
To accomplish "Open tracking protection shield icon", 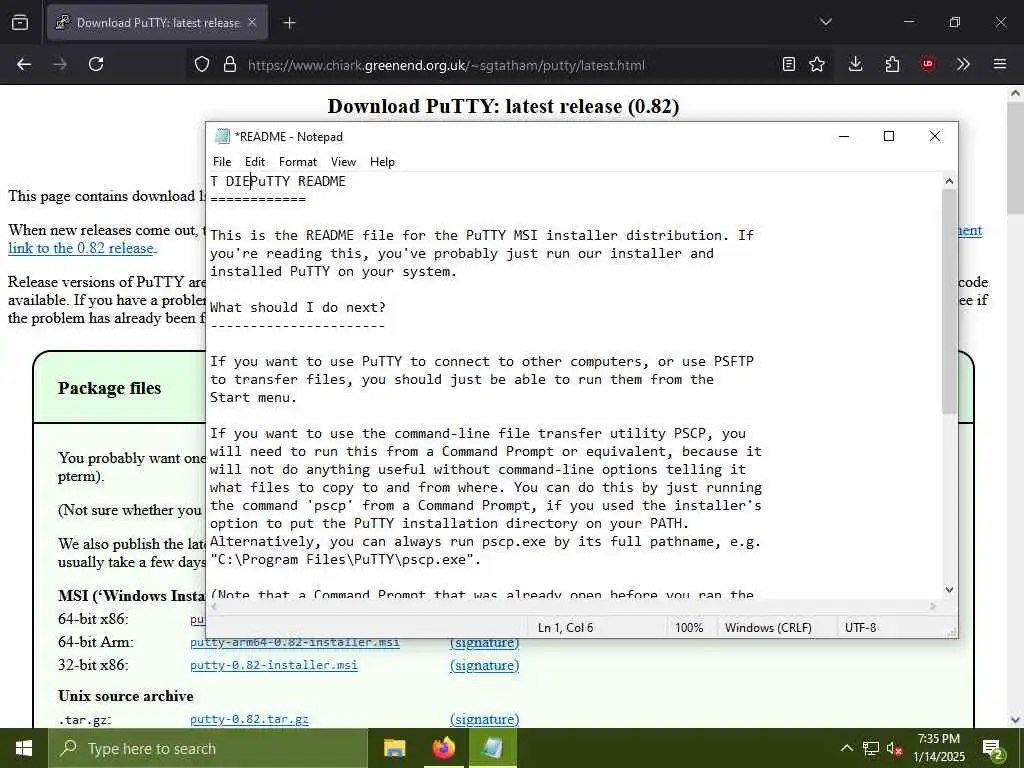I will tap(202, 65).
